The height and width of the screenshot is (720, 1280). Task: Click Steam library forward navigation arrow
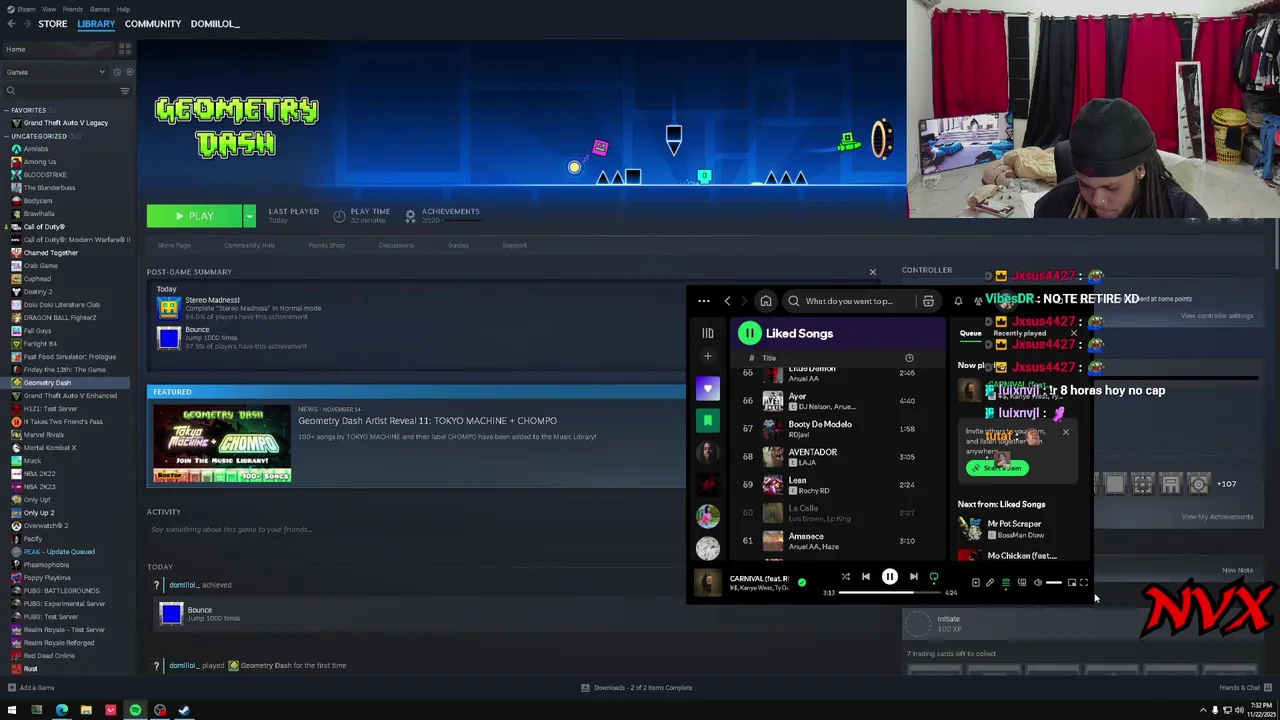point(27,23)
